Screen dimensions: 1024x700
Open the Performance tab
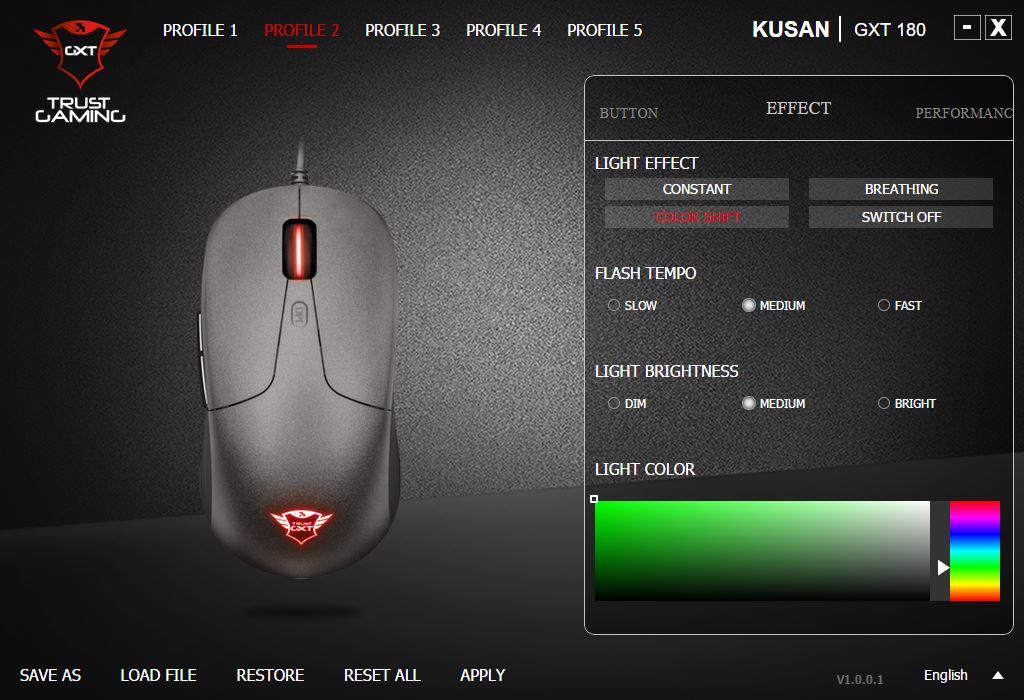[964, 113]
